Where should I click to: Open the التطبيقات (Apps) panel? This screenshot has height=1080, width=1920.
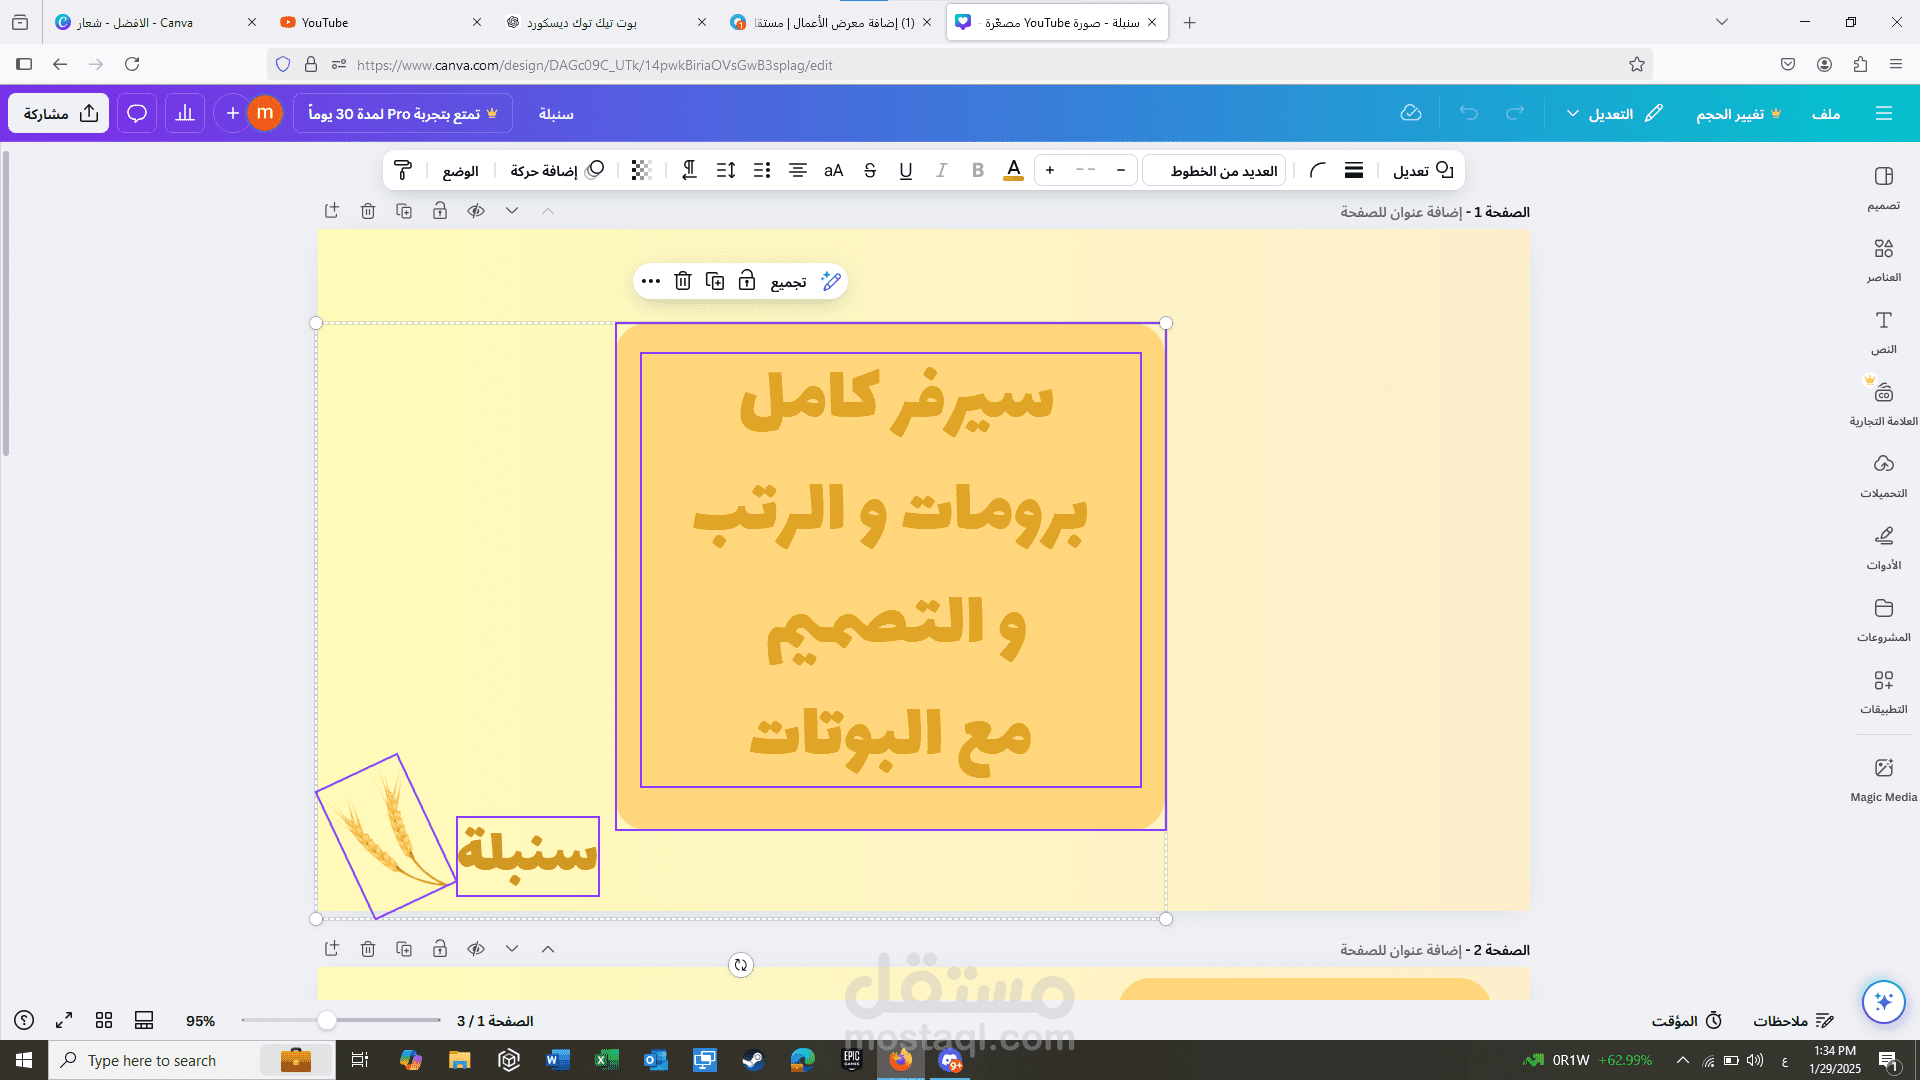coord(1883,691)
